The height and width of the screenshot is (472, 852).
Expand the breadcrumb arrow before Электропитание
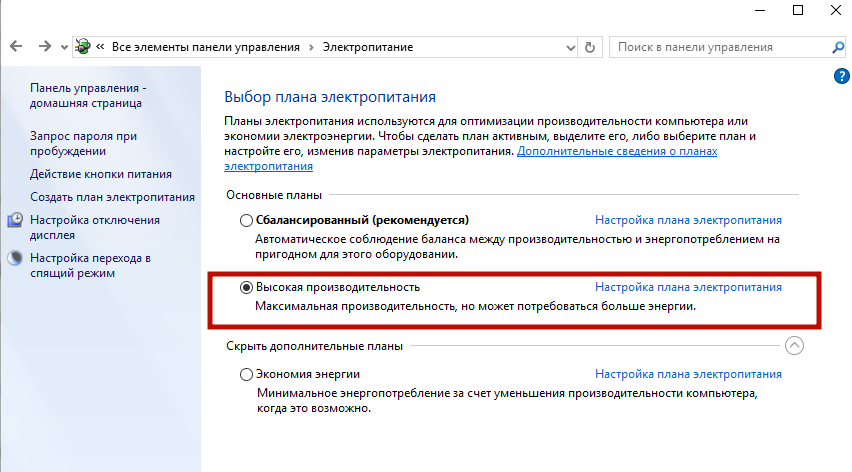tap(311, 47)
